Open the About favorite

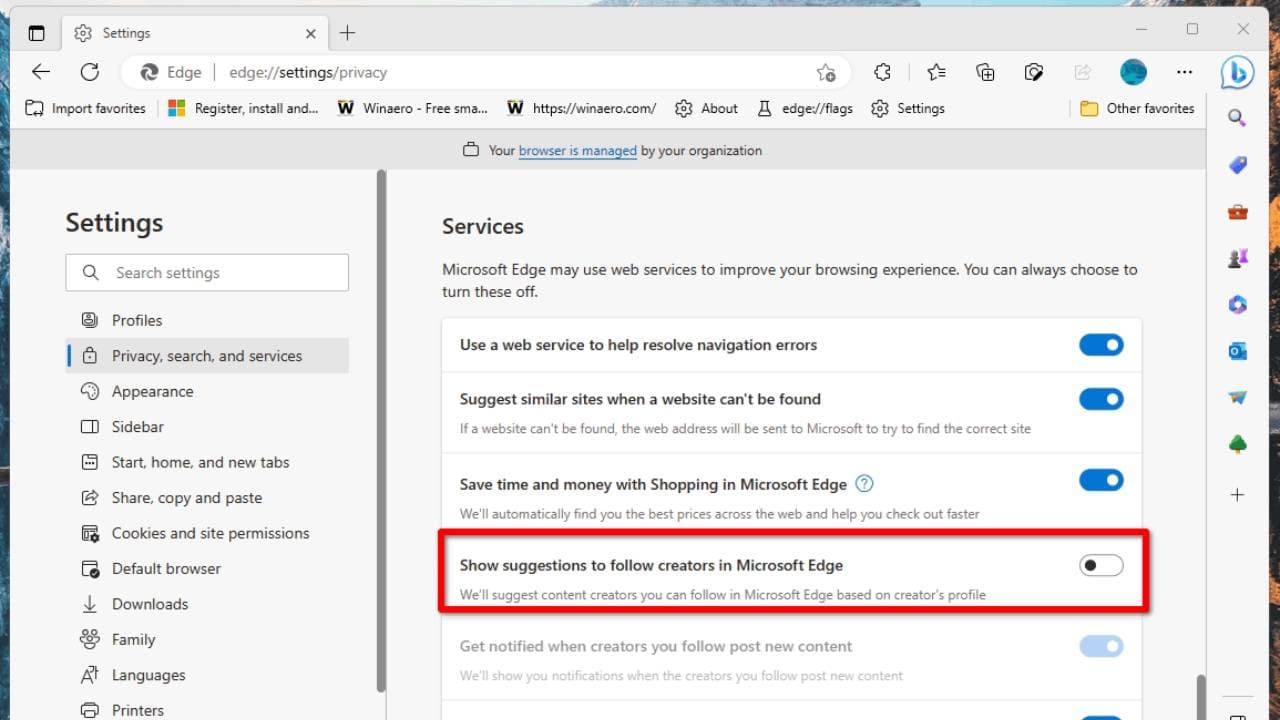tap(706, 108)
